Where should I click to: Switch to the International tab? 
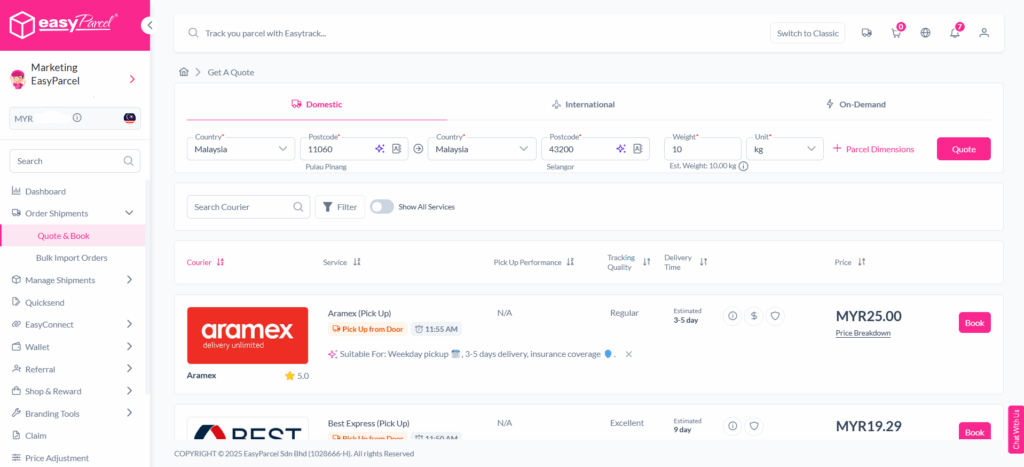tap(583, 104)
